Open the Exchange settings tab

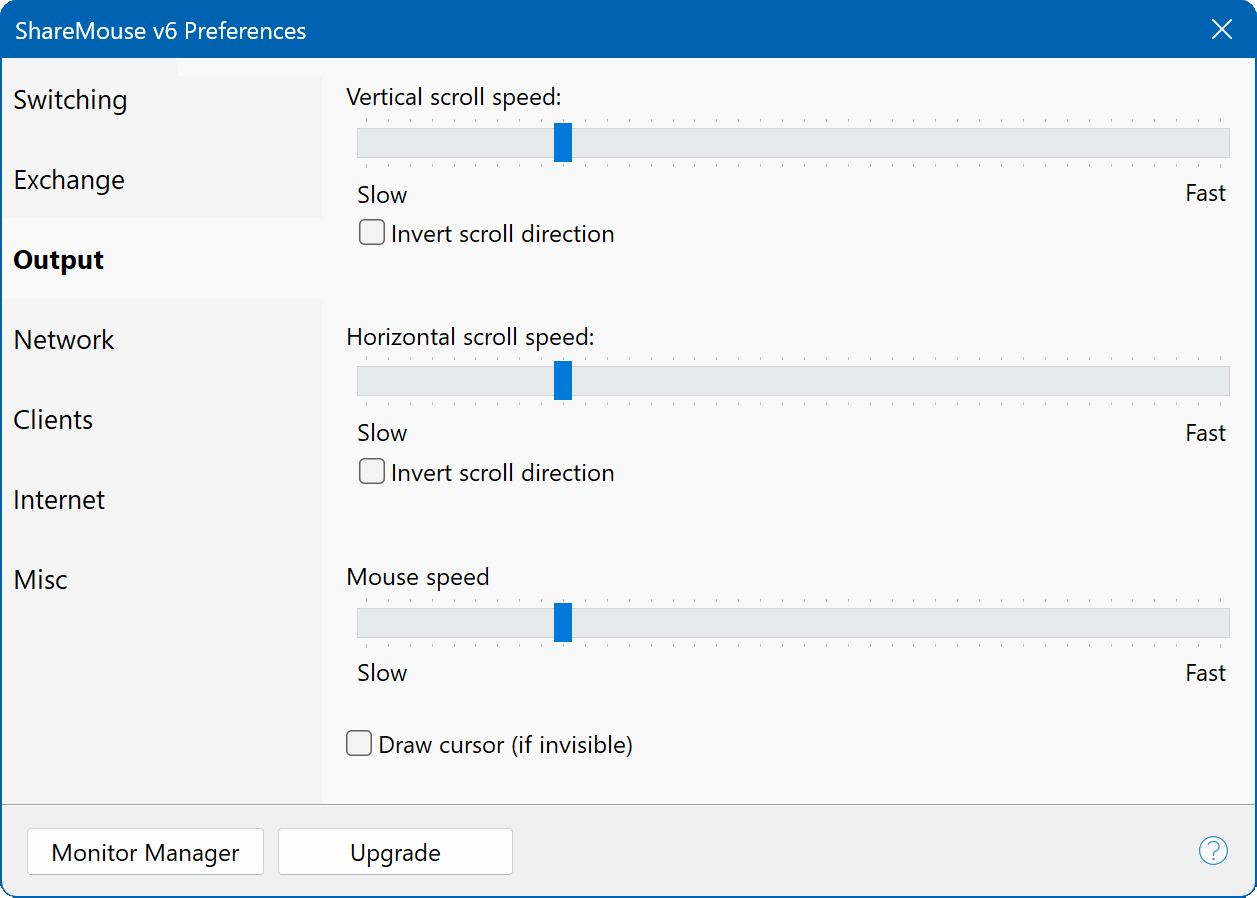[x=162, y=180]
